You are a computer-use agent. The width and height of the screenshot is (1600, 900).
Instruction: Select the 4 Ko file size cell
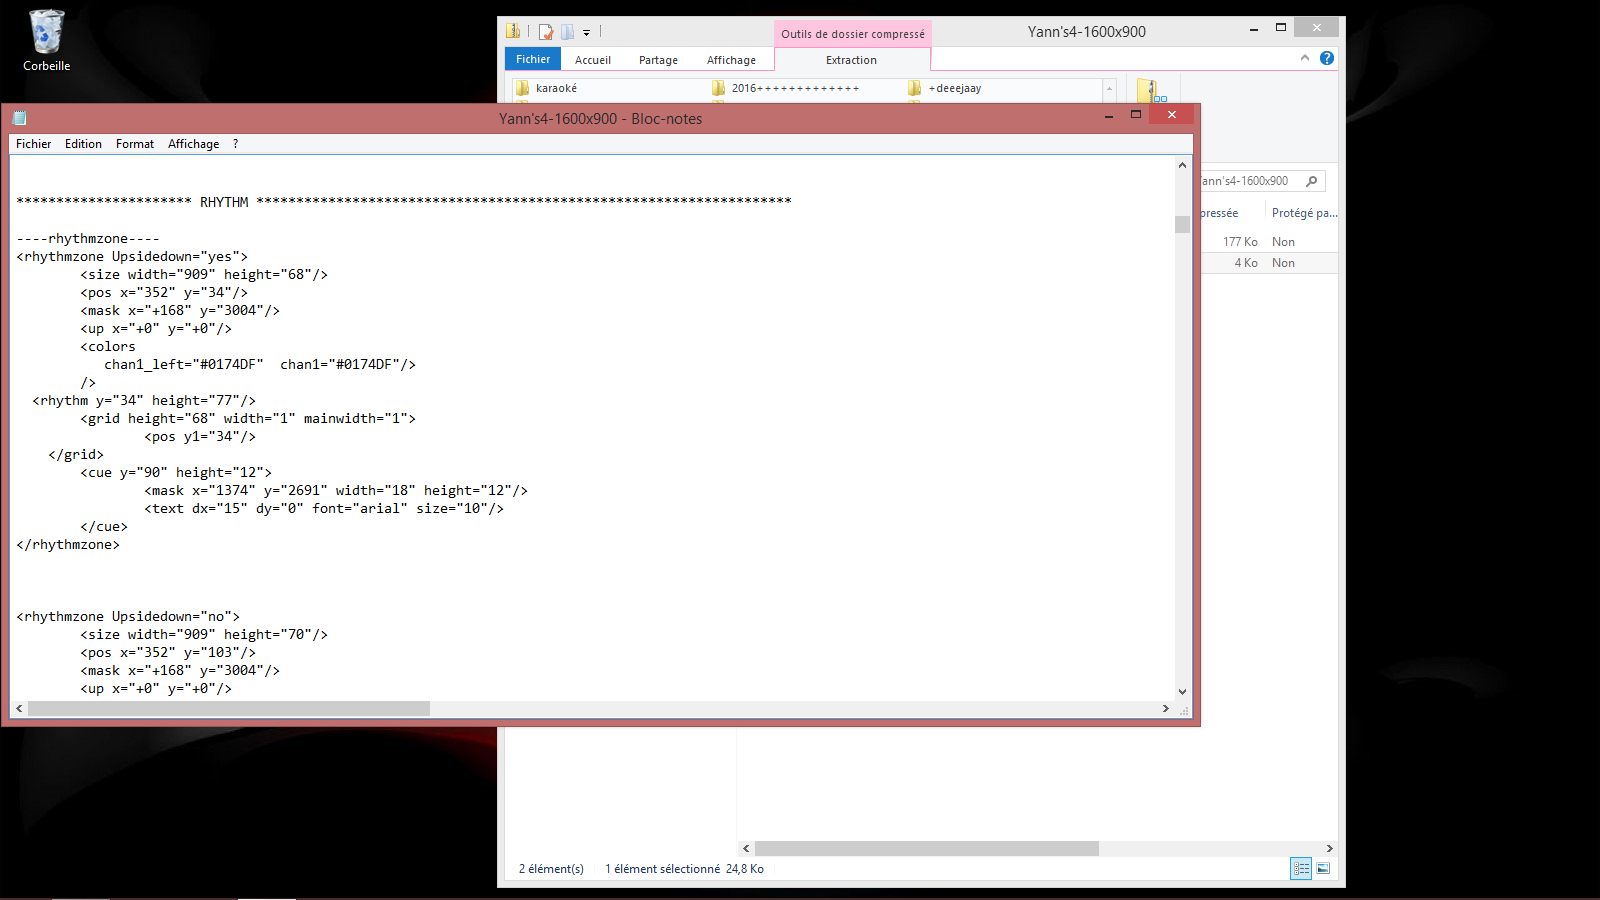pos(1246,263)
